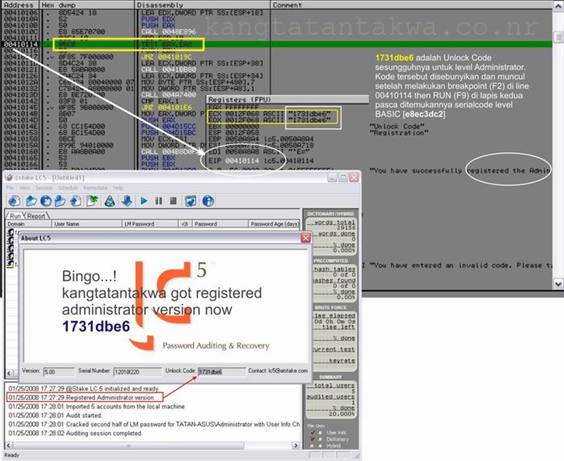
Task: Click the blue down-arrow toolbar icon
Action: 127,201
